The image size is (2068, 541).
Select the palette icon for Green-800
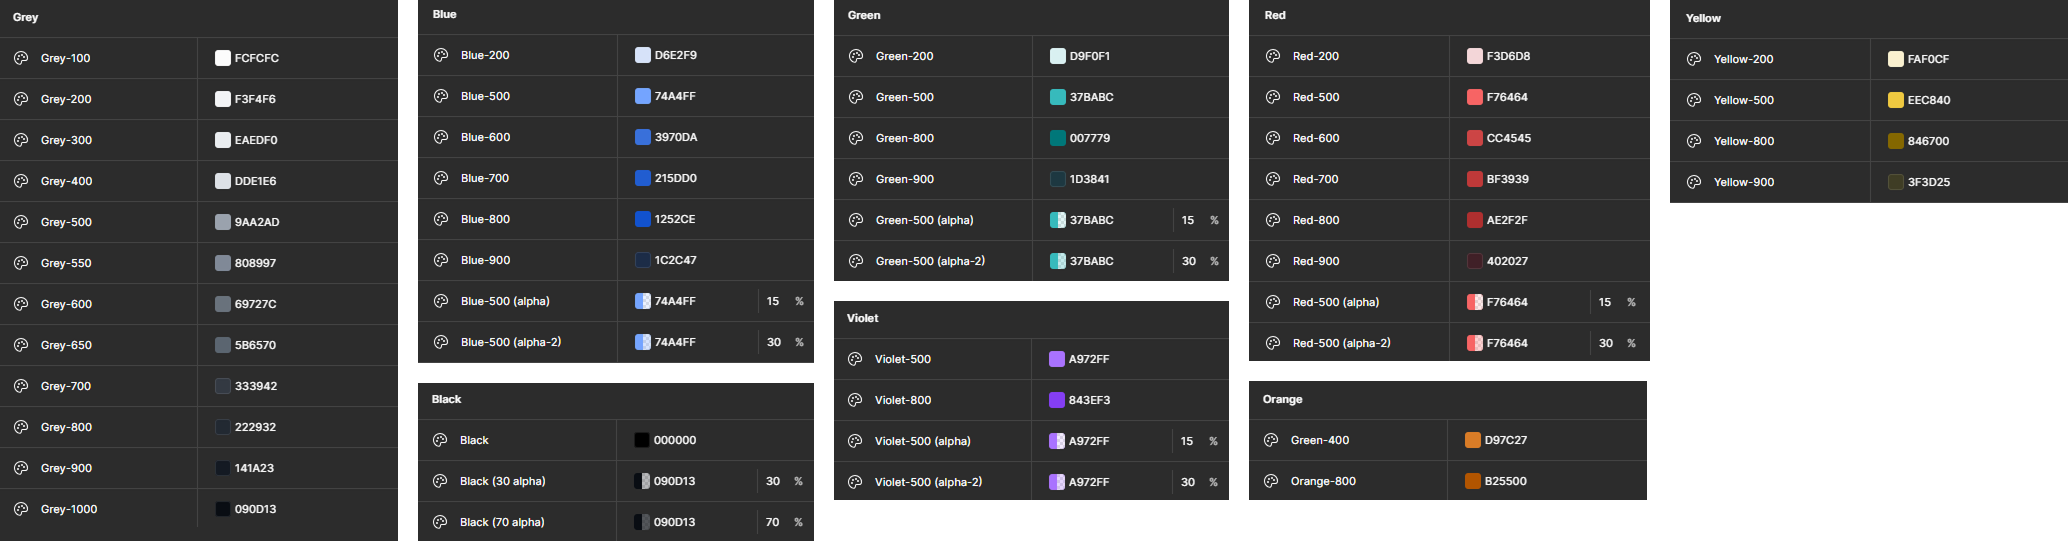tap(856, 138)
